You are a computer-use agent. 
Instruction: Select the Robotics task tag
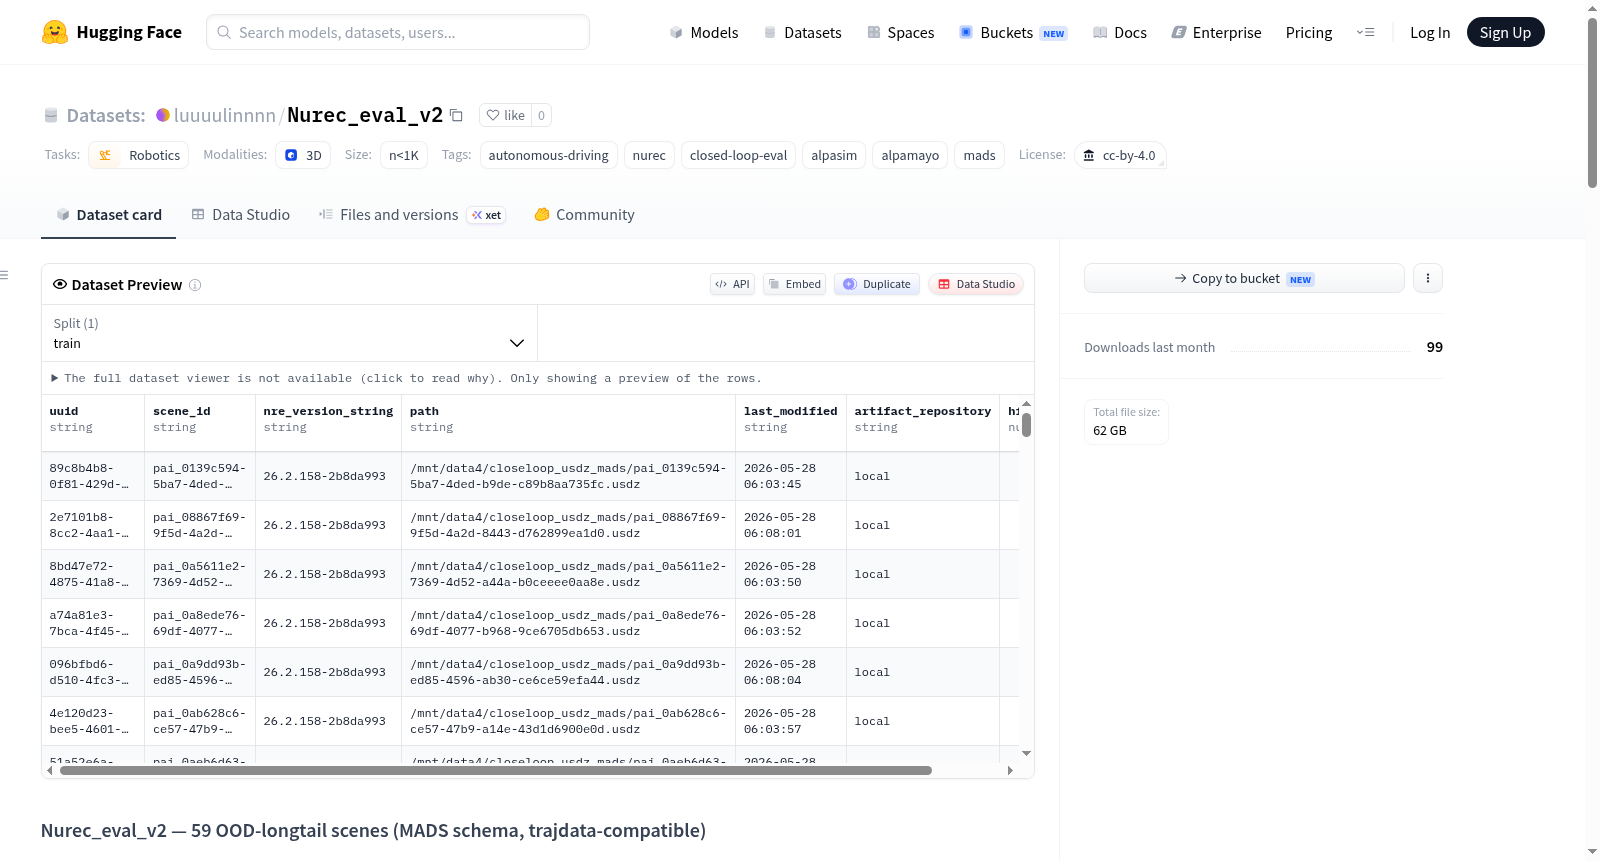139,155
